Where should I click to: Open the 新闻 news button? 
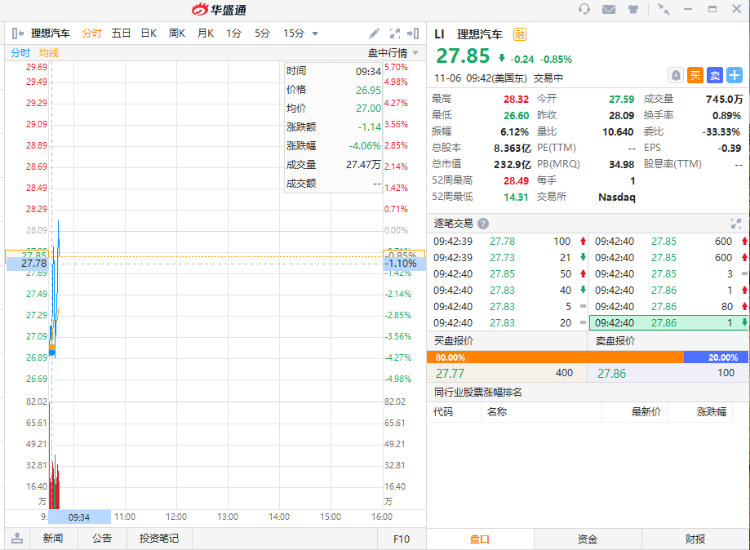(x=52, y=539)
